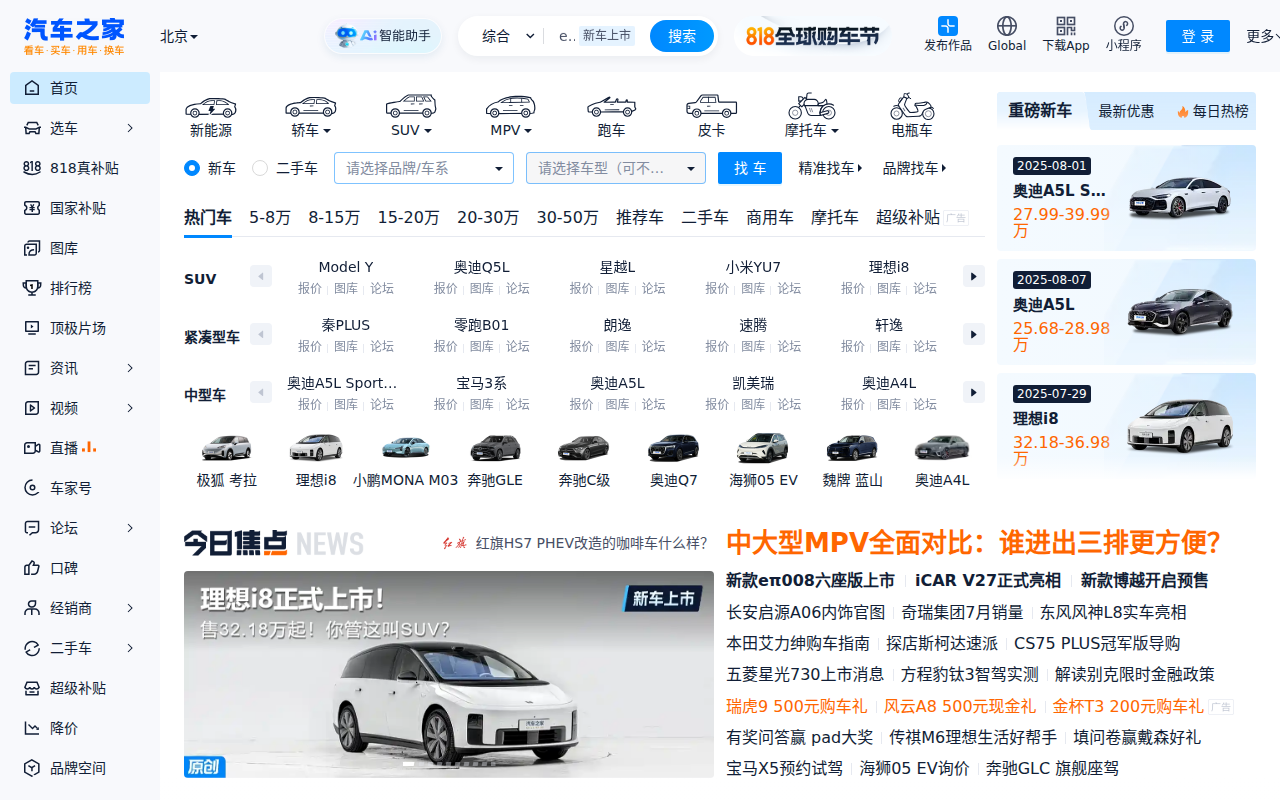Launch the AI智能助手 robot assistant
Image resolution: width=1280 pixels, height=800 pixels.
pos(383,36)
